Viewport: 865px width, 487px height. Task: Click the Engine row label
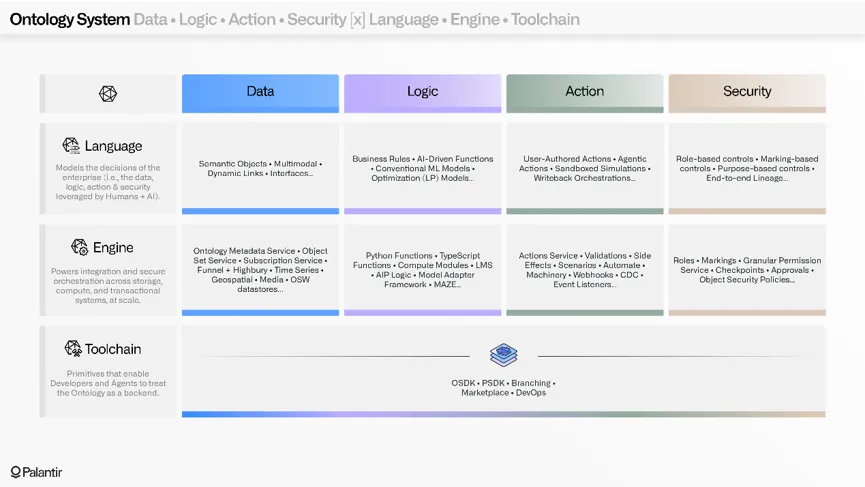coord(113,248)
